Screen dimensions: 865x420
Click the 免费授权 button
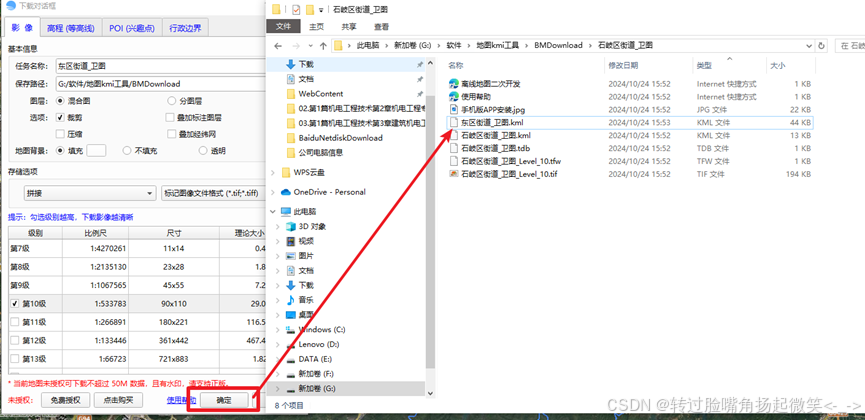click(65, 400)
